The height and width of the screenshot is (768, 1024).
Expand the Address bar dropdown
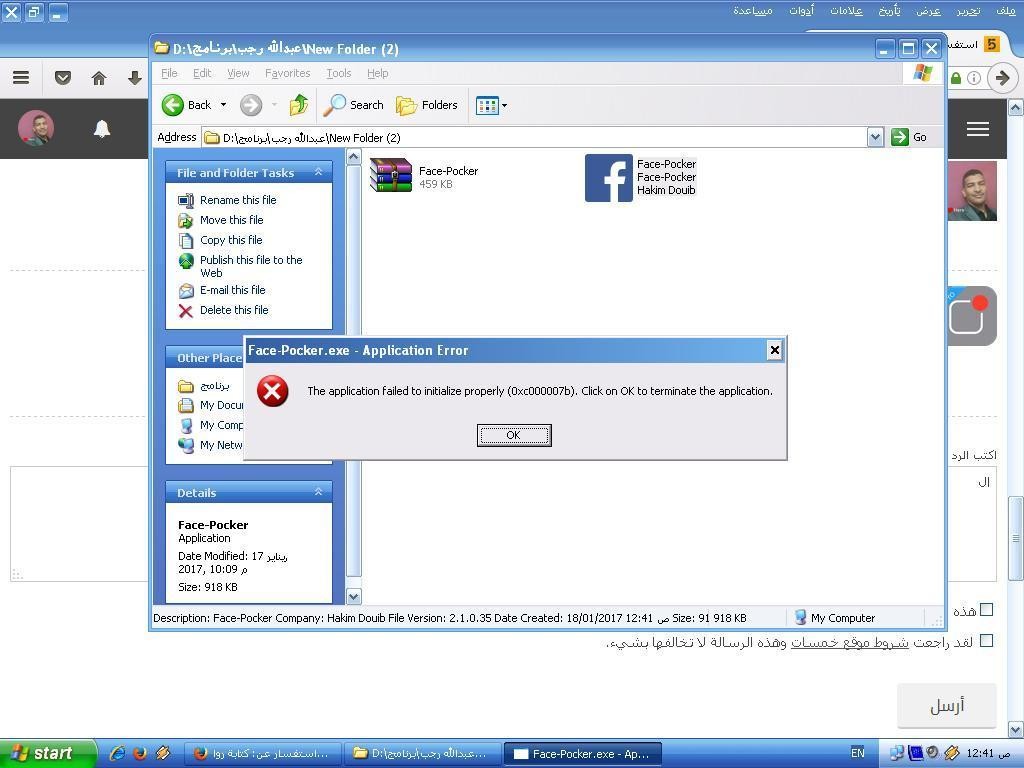[x=875, y=137]
